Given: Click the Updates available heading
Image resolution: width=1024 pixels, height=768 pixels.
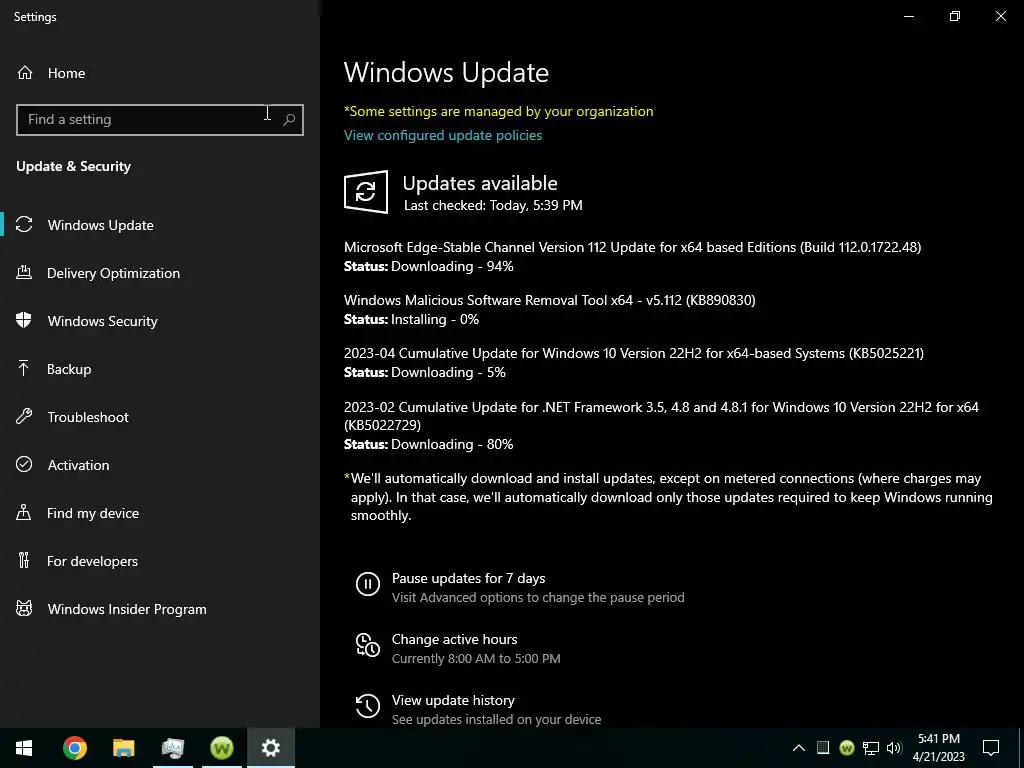Looking at the screenshot, I should coord(480,183).
